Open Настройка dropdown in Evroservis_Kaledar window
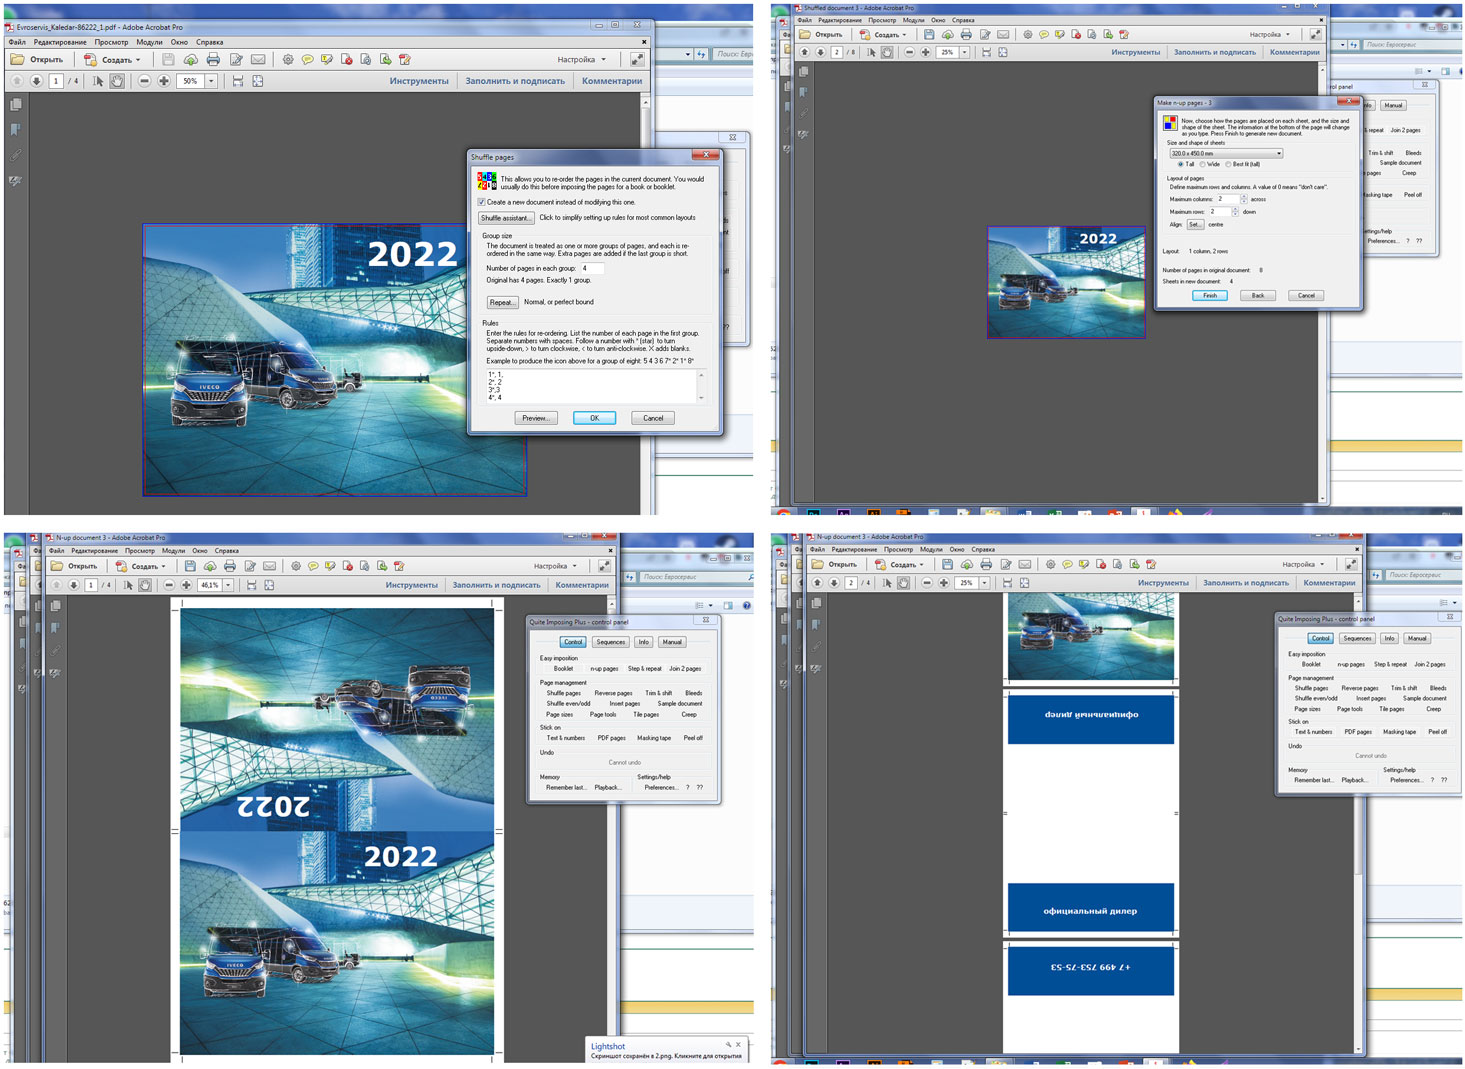This screenshot has width=1465, height=1069. (x=582, y=60)
